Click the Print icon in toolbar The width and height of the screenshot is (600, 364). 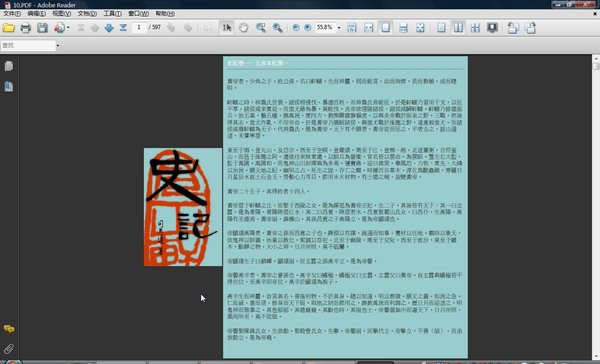(26, 28)
